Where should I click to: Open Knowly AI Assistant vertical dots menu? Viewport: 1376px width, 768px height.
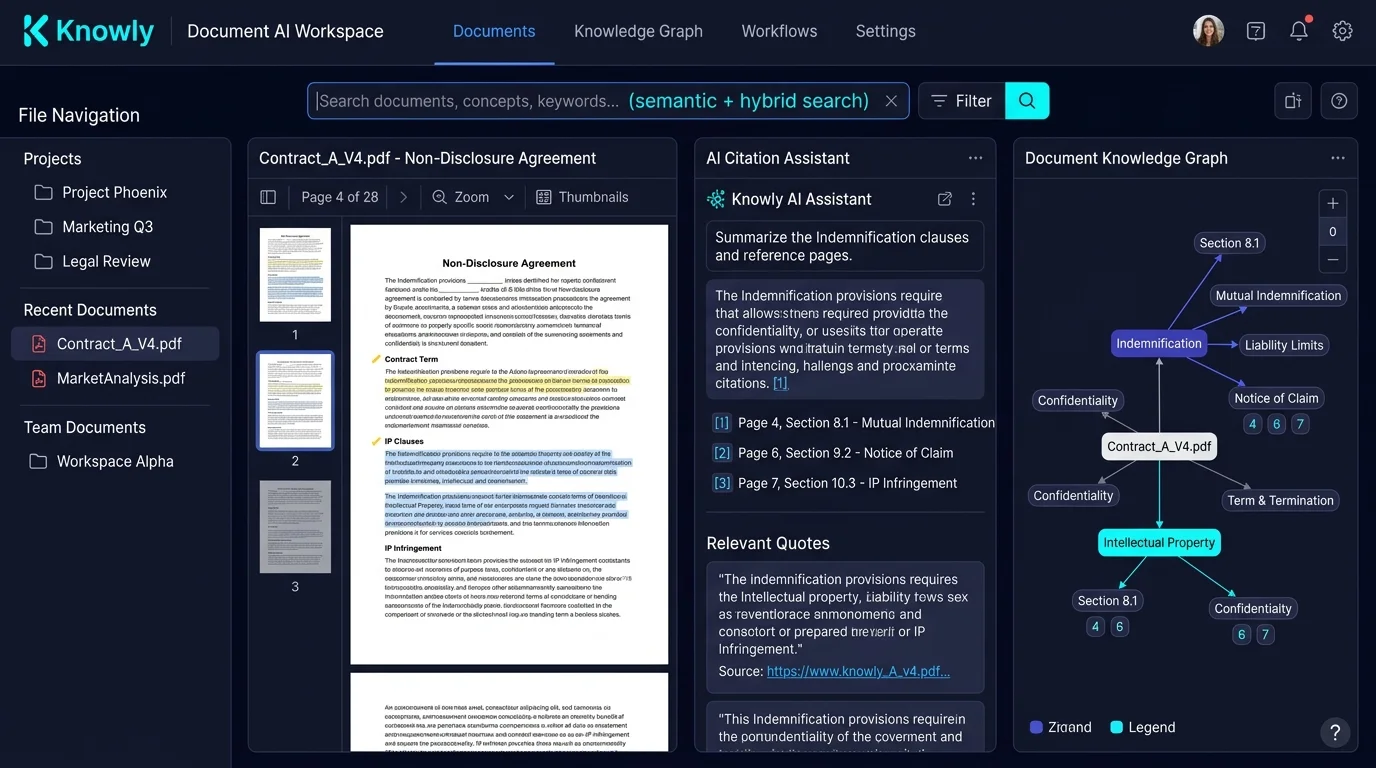(x=973, y=199)
